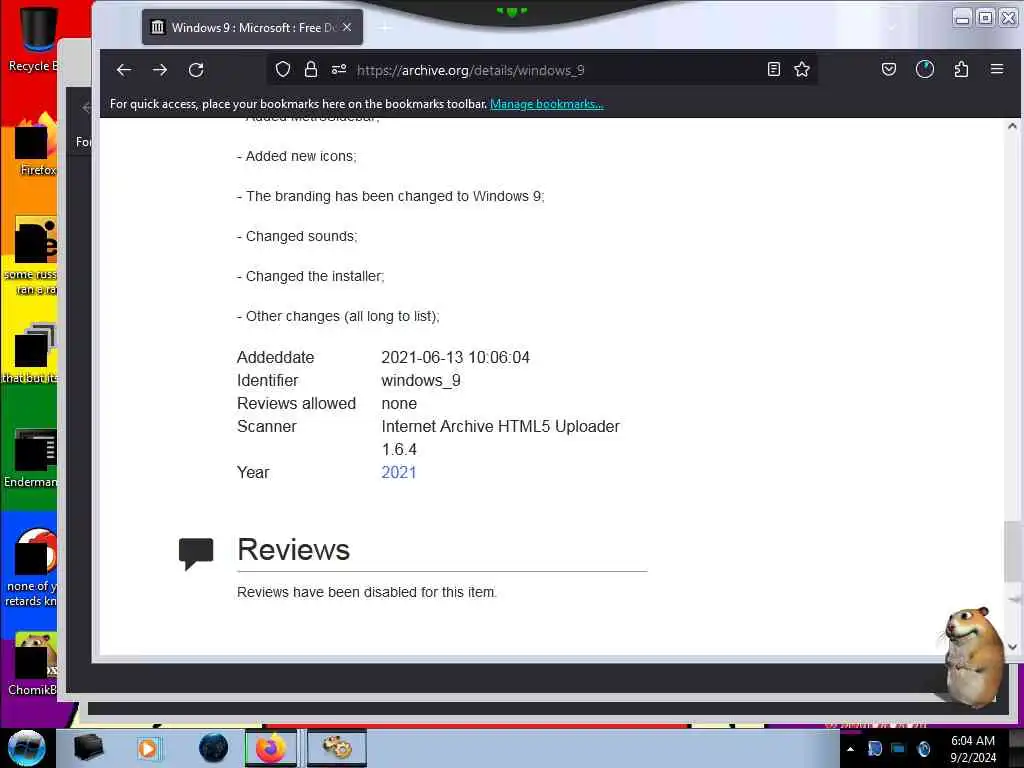Open the black box taskbar icon
The image size is (1024, 768).
(88, 748)
